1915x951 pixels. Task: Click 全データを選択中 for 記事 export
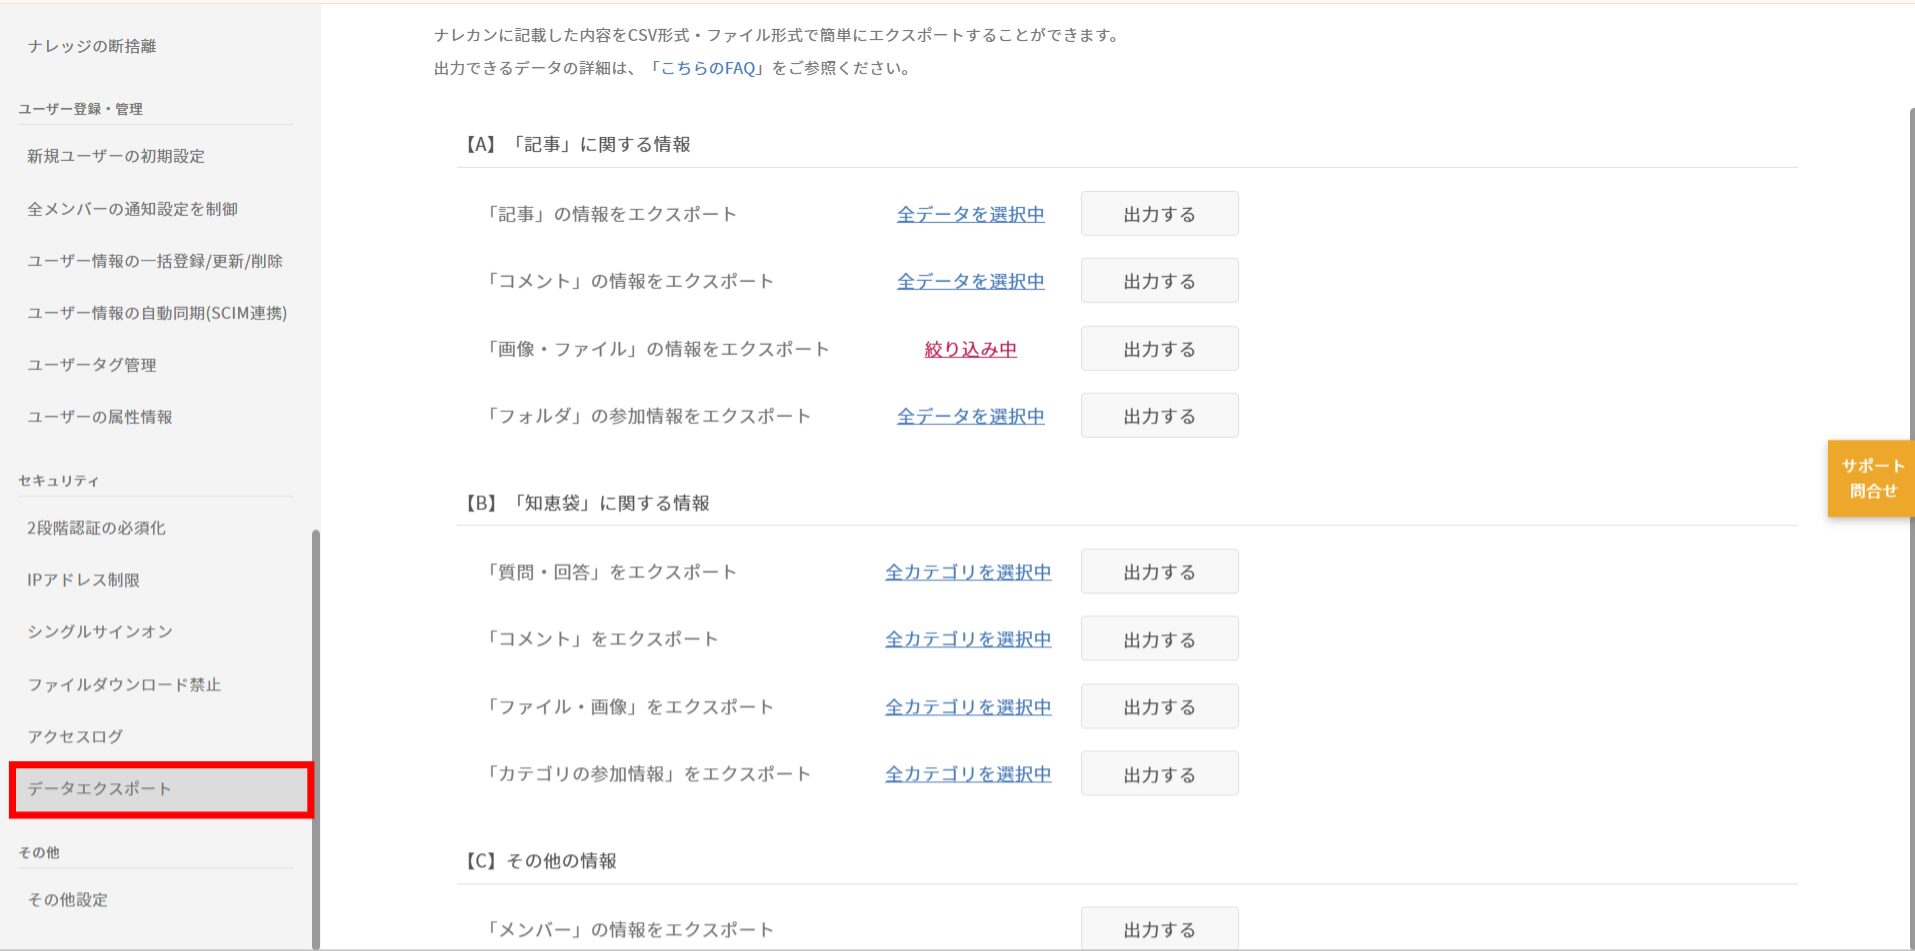pos(970,214)
